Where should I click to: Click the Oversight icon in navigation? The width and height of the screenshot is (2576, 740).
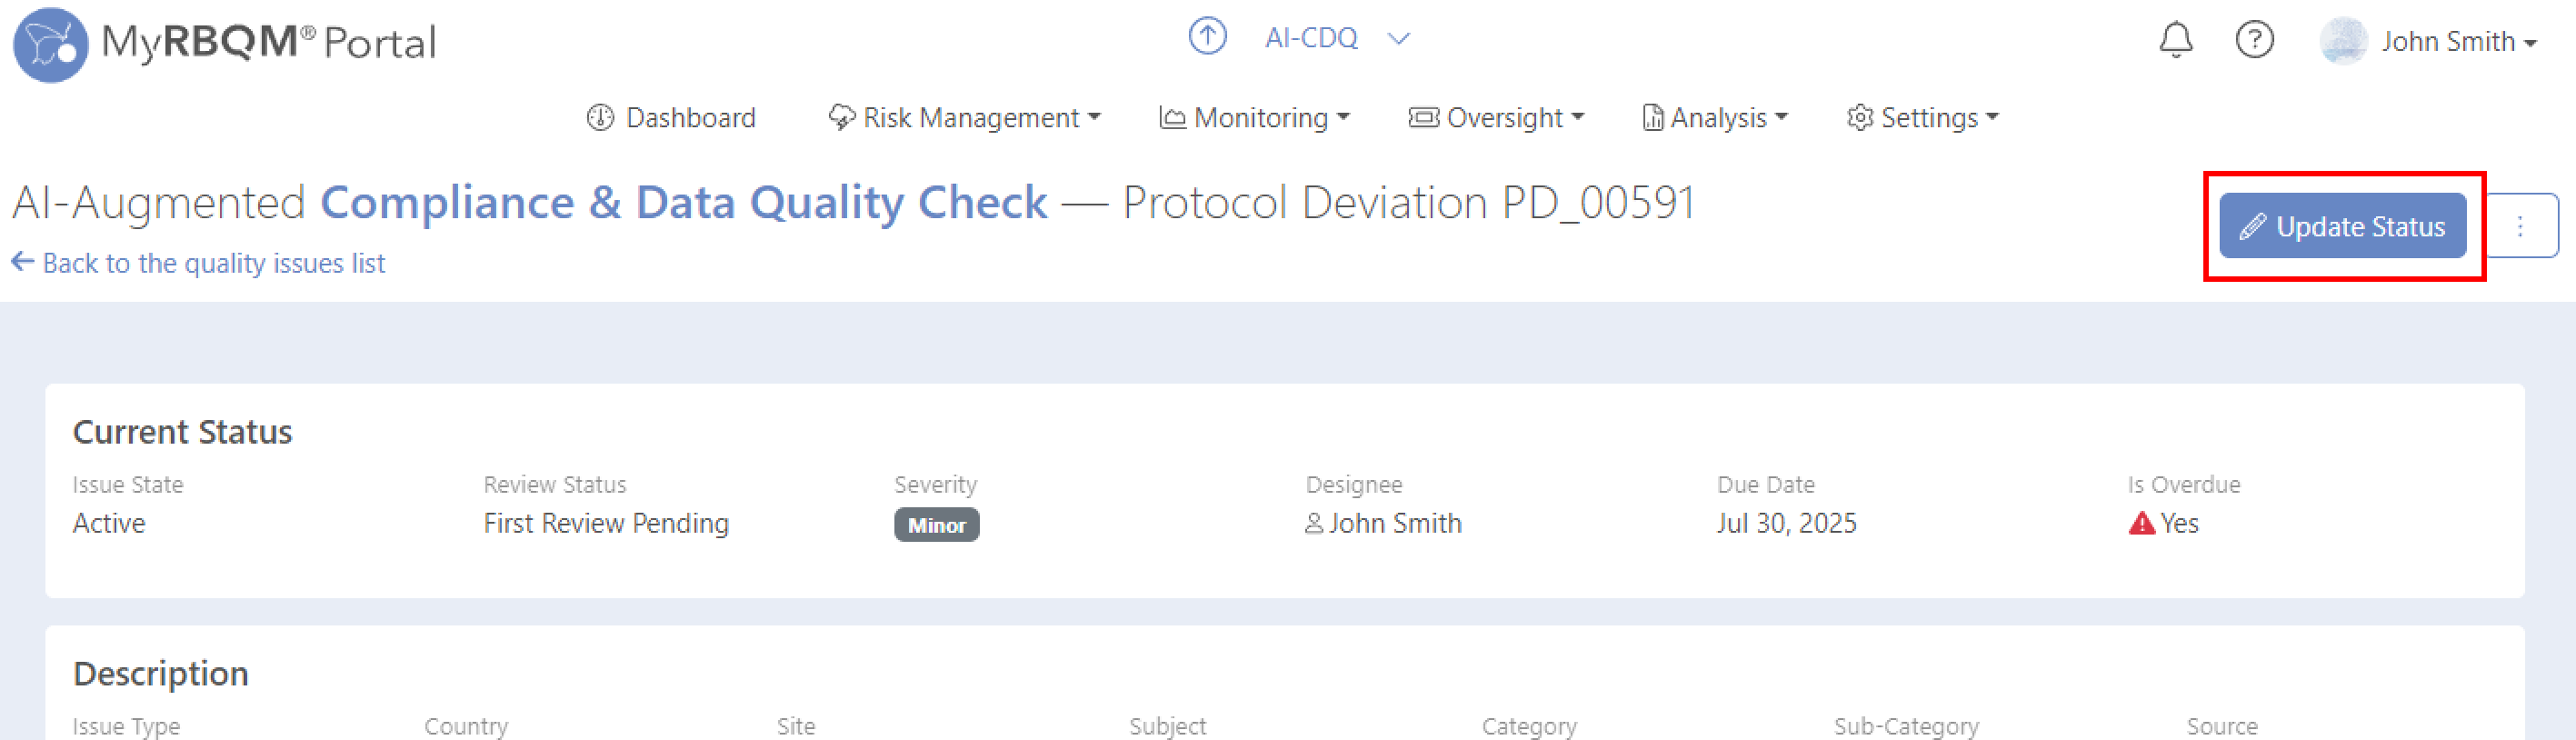(1424, 118)
